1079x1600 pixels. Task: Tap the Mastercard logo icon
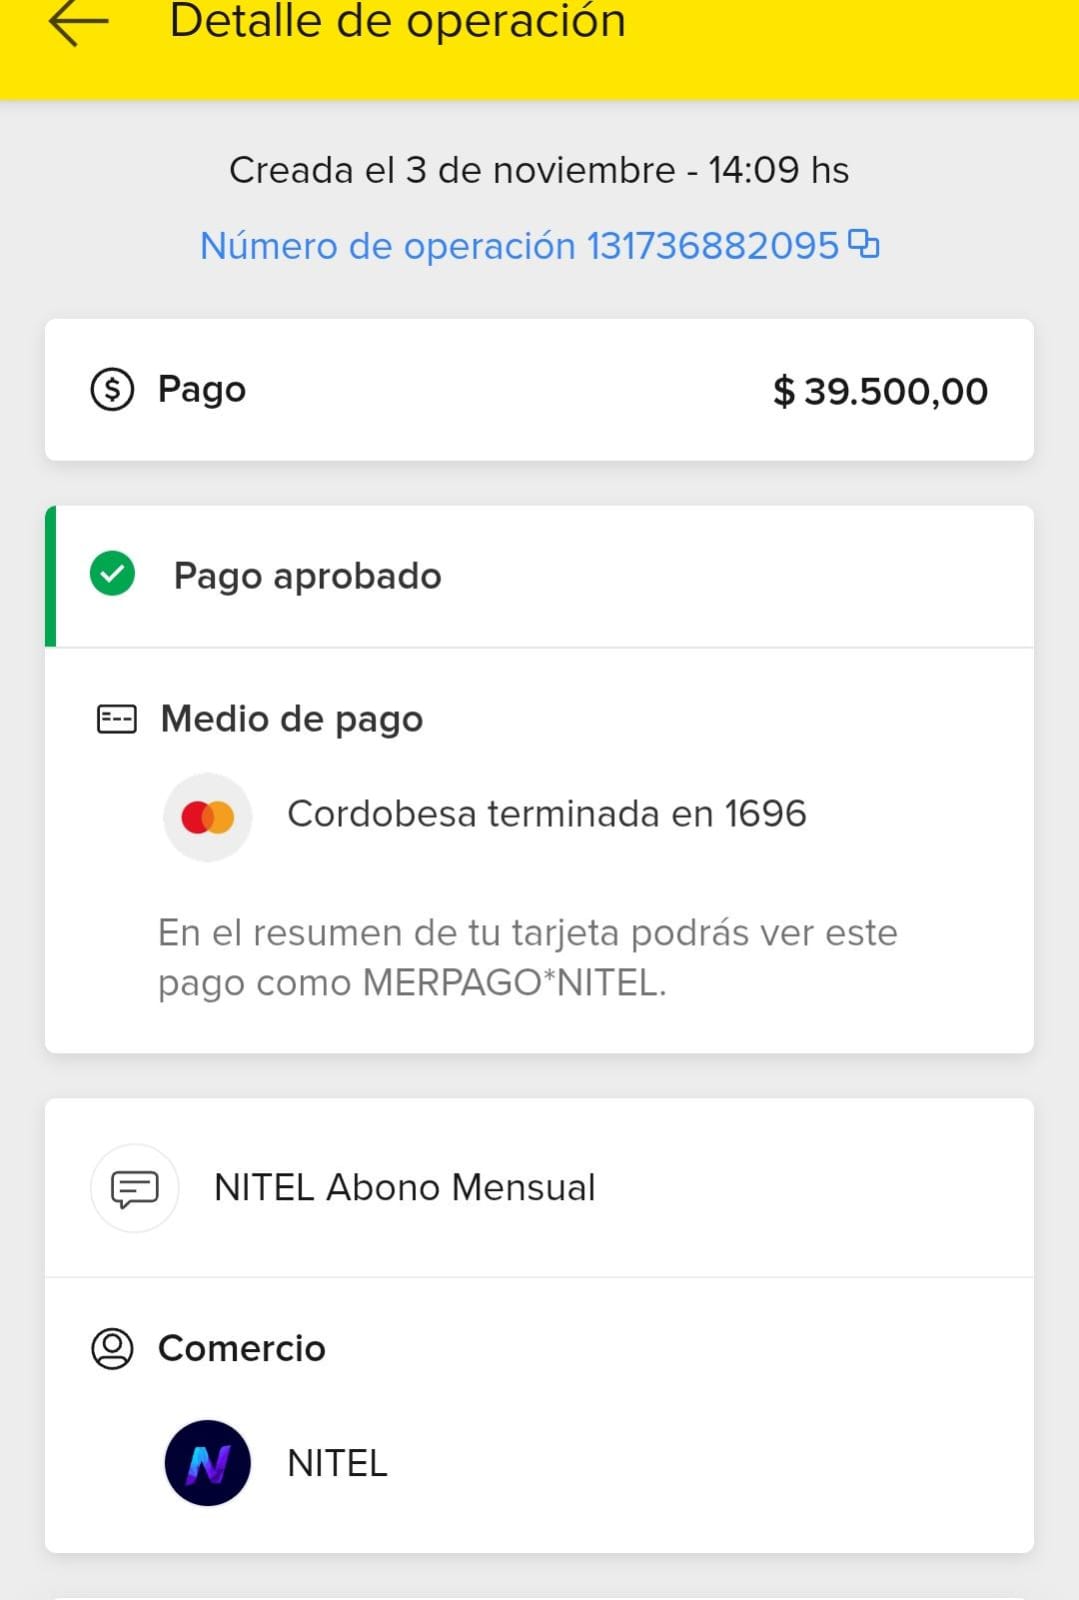pos(208,816)
